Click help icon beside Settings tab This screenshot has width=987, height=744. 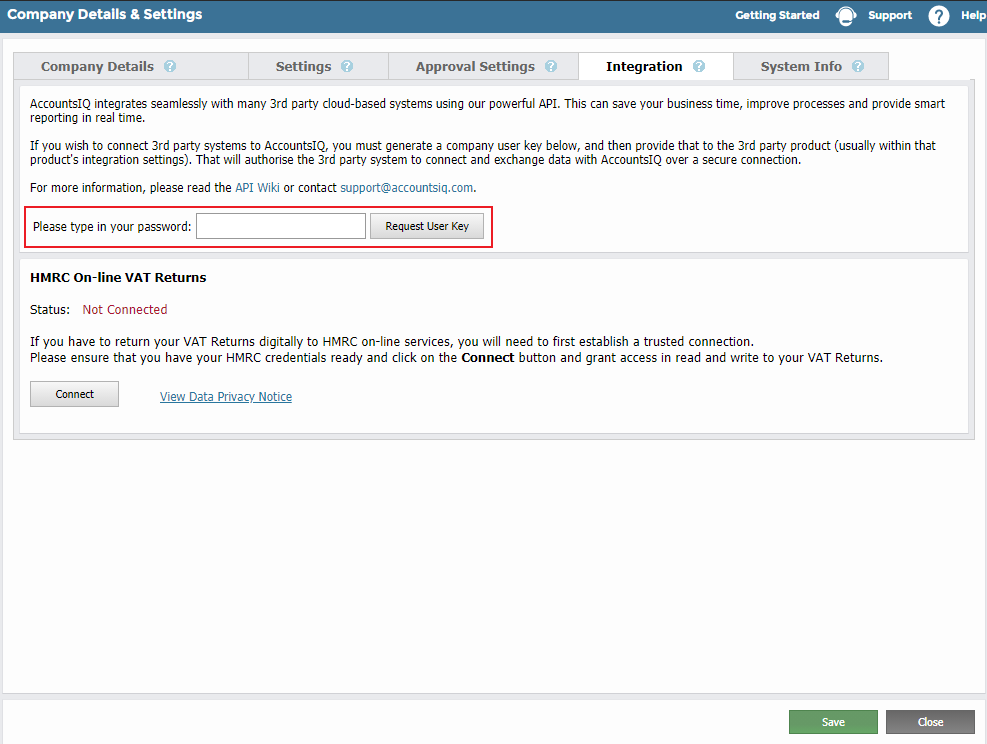tap(347, 66)
